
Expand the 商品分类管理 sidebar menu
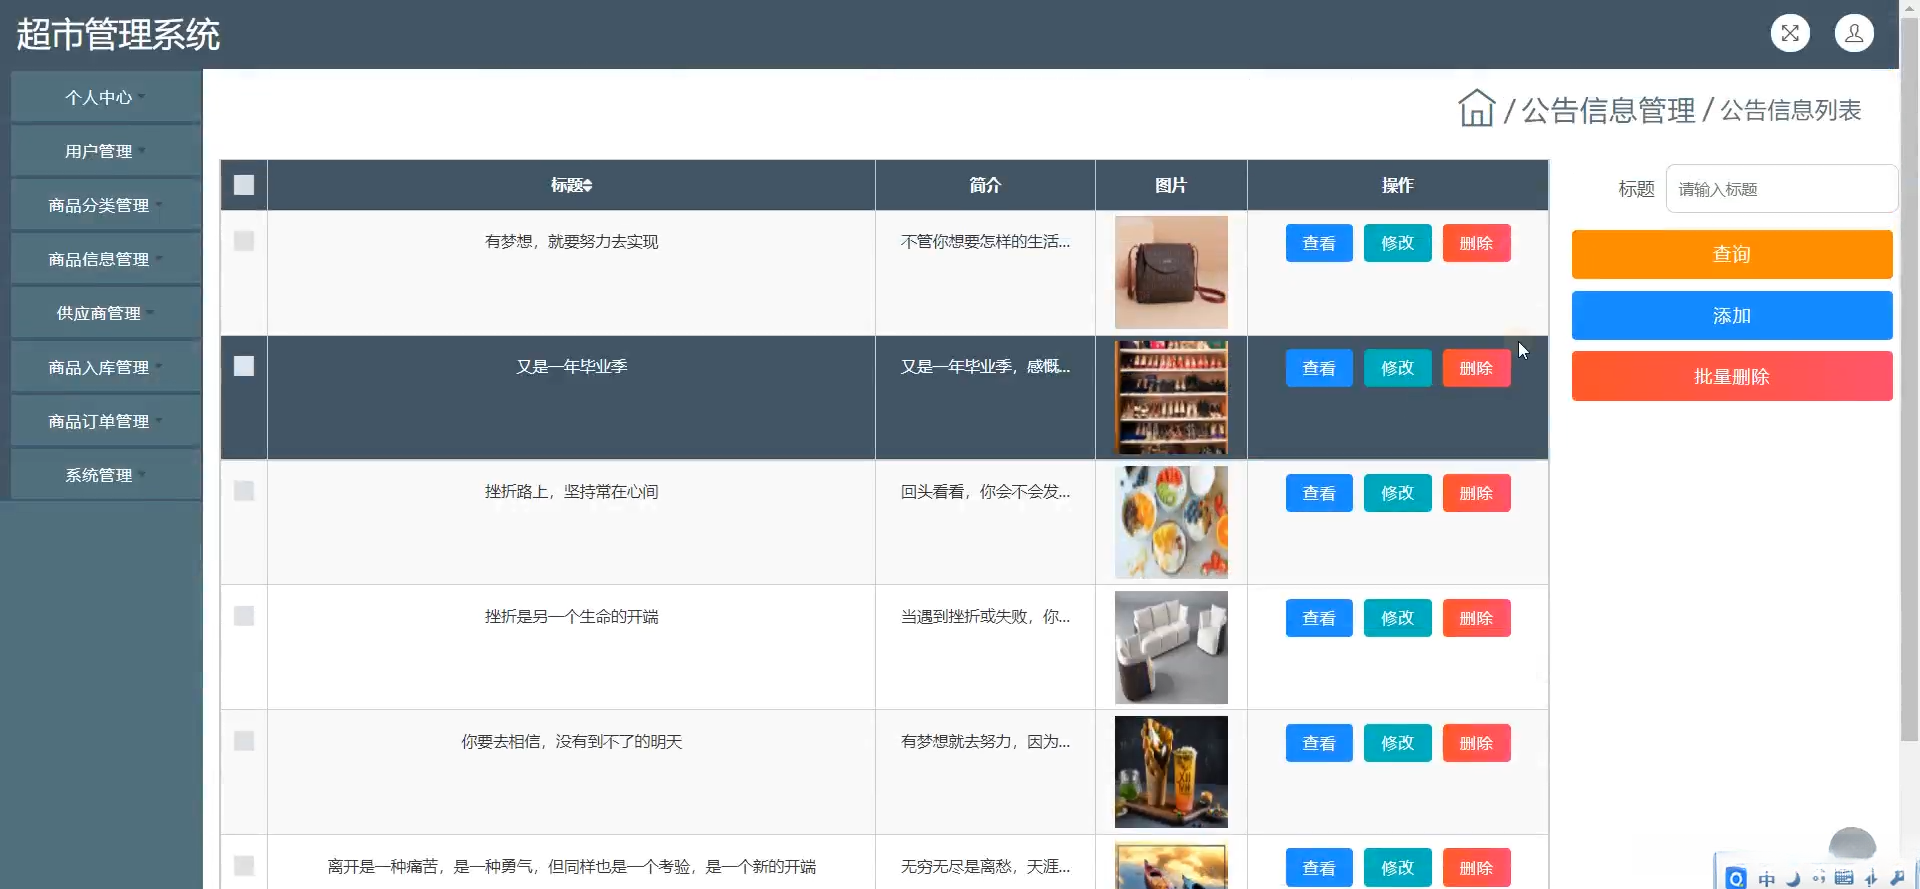pyautogui.click(x=106, y=205)
